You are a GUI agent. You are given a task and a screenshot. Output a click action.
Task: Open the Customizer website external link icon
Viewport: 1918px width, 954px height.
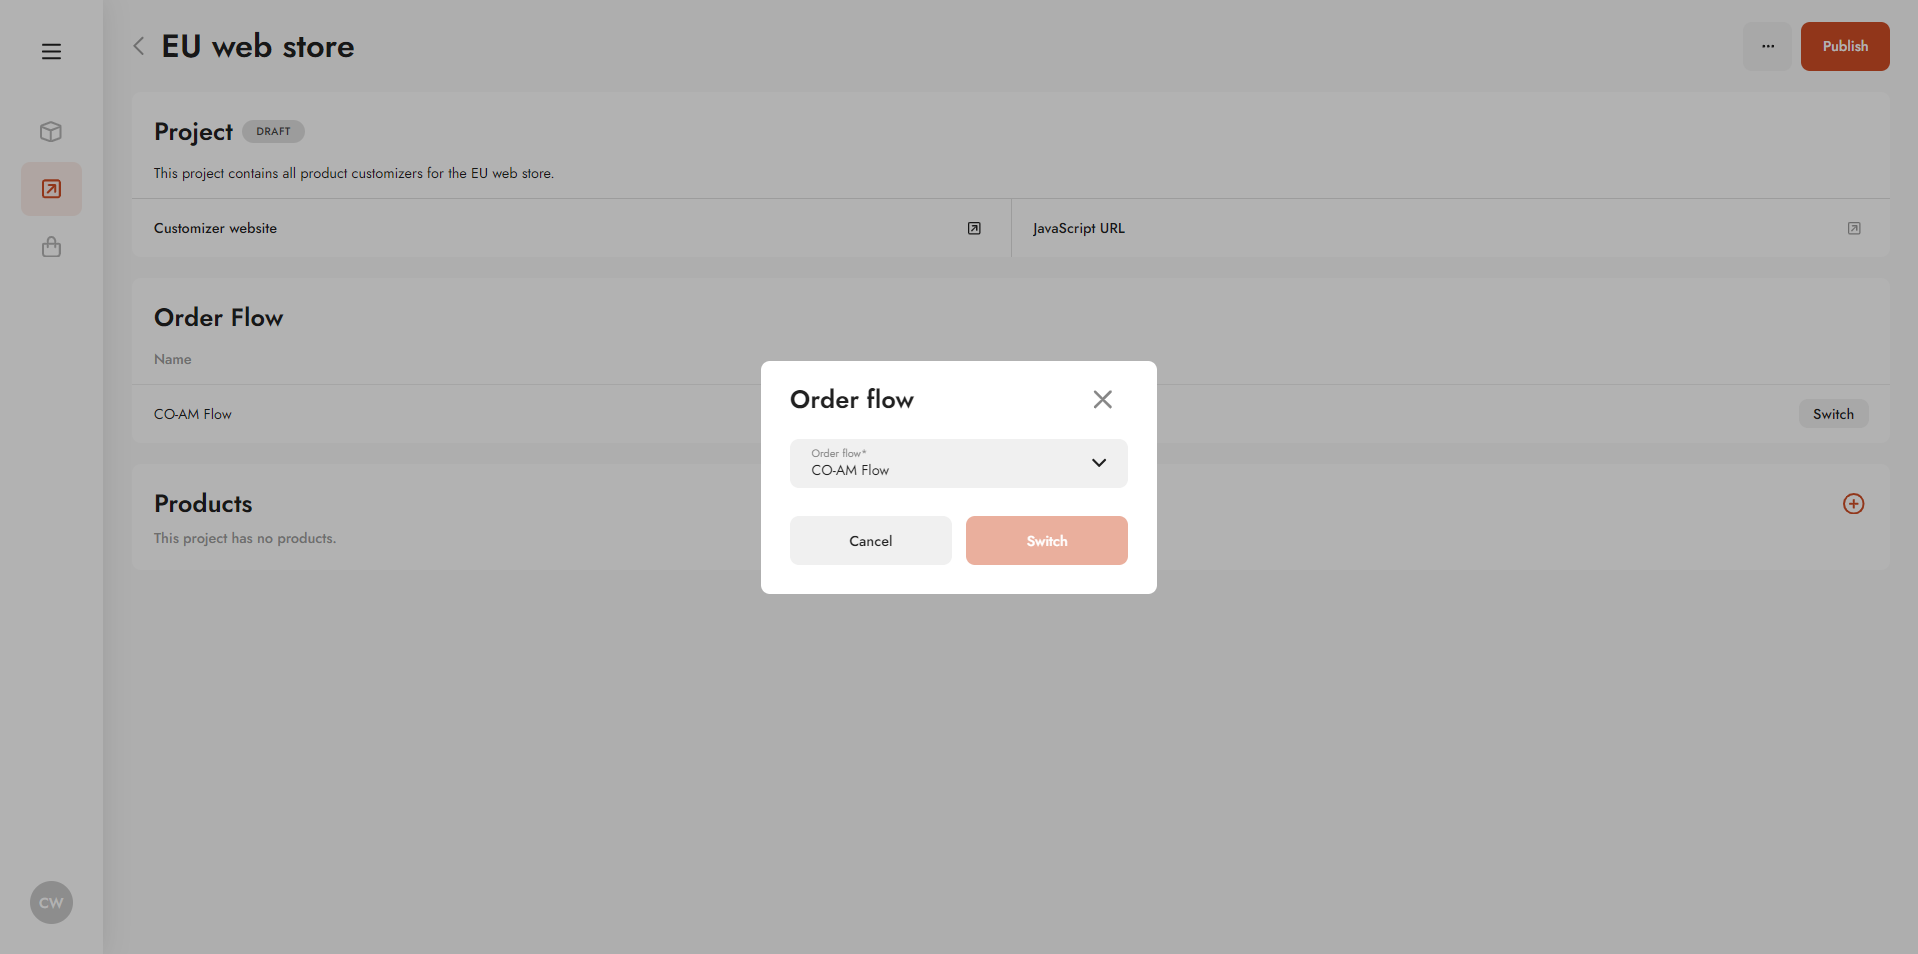coord(974,228)
